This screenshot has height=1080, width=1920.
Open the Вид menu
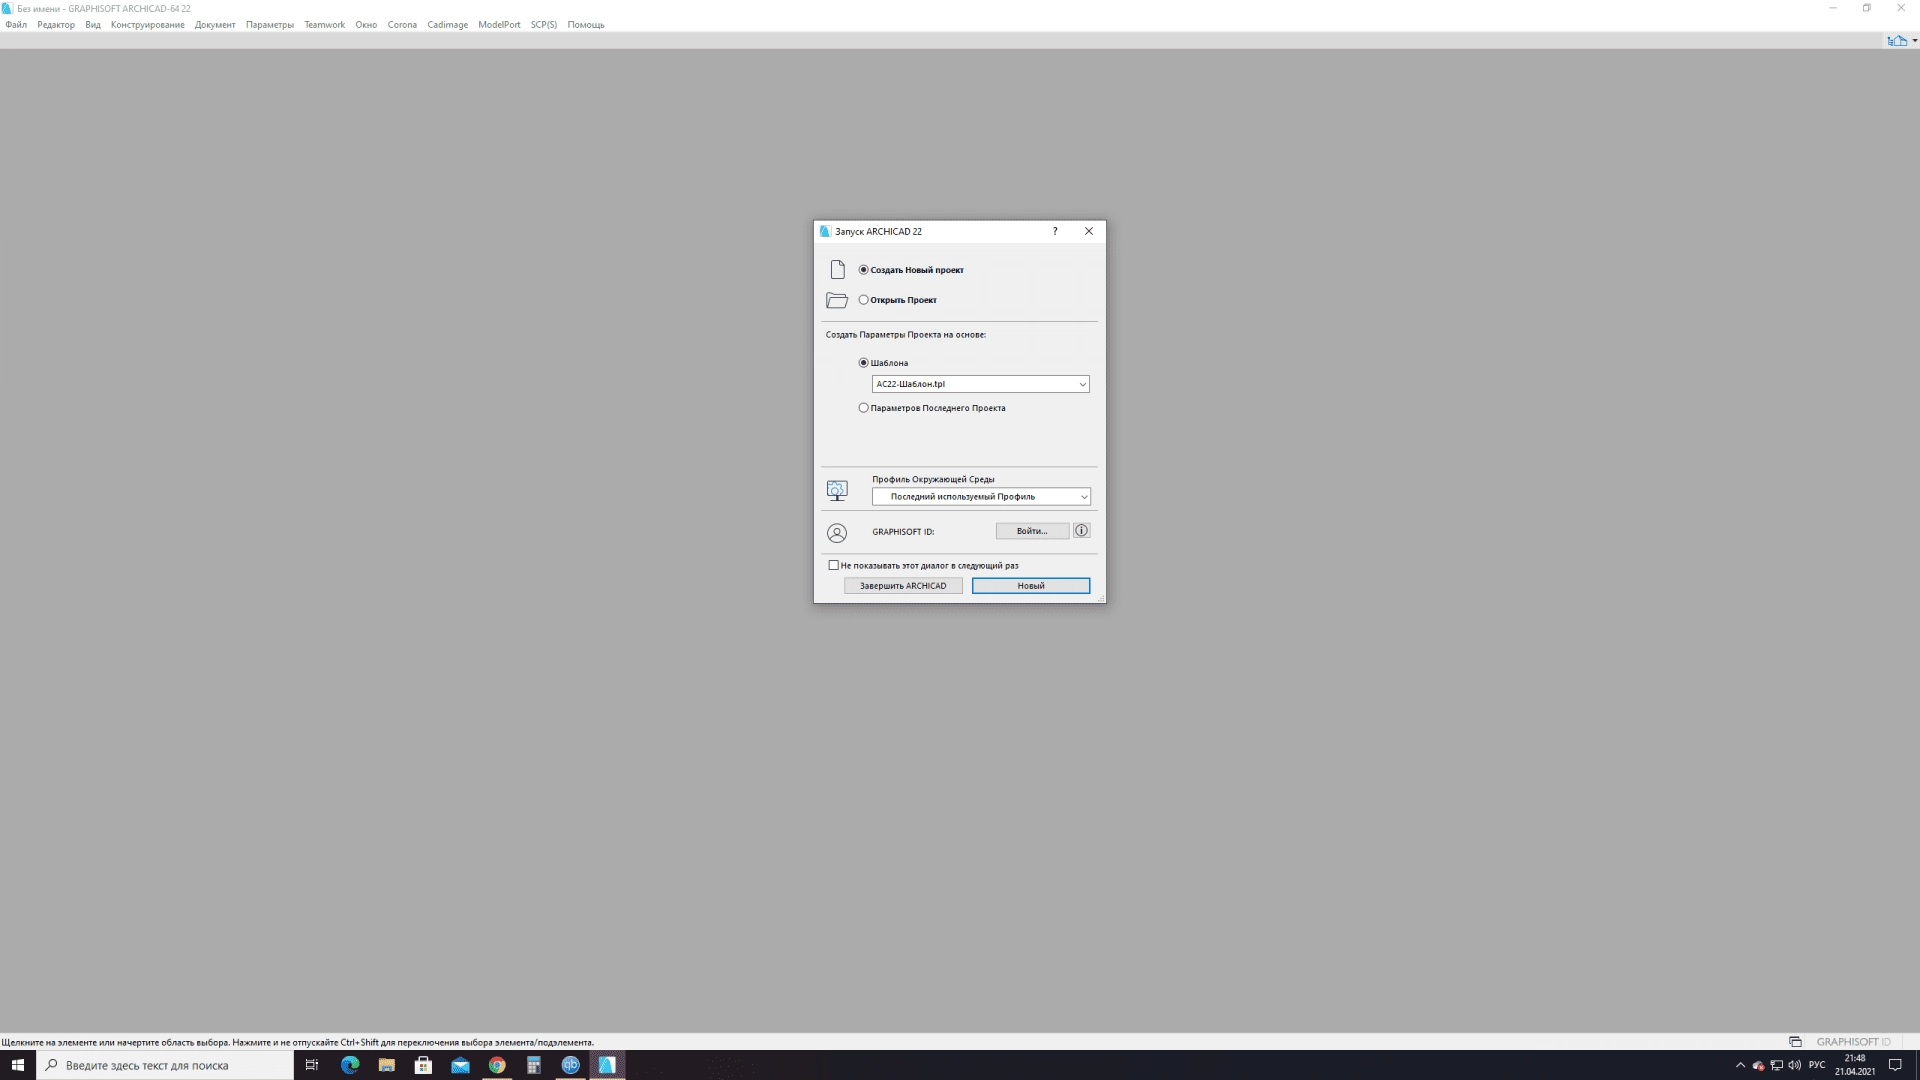(x=93, y=25)
